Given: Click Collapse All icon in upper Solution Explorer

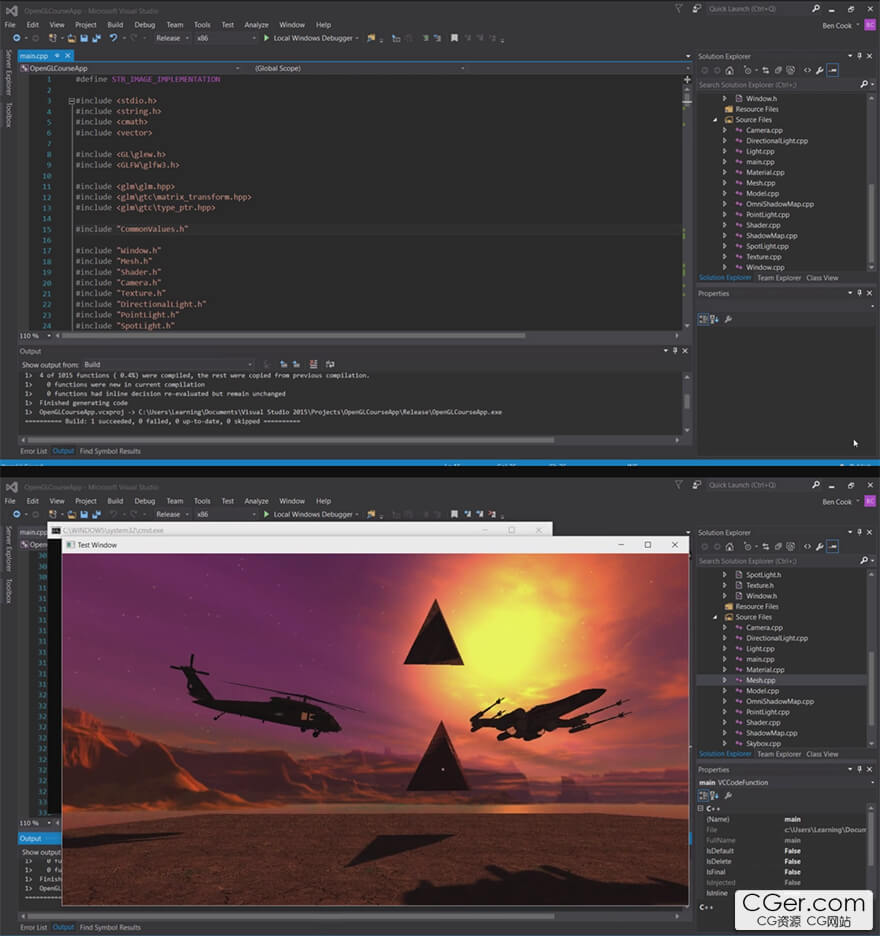Looking at the screenshot, I should (778, 70).
